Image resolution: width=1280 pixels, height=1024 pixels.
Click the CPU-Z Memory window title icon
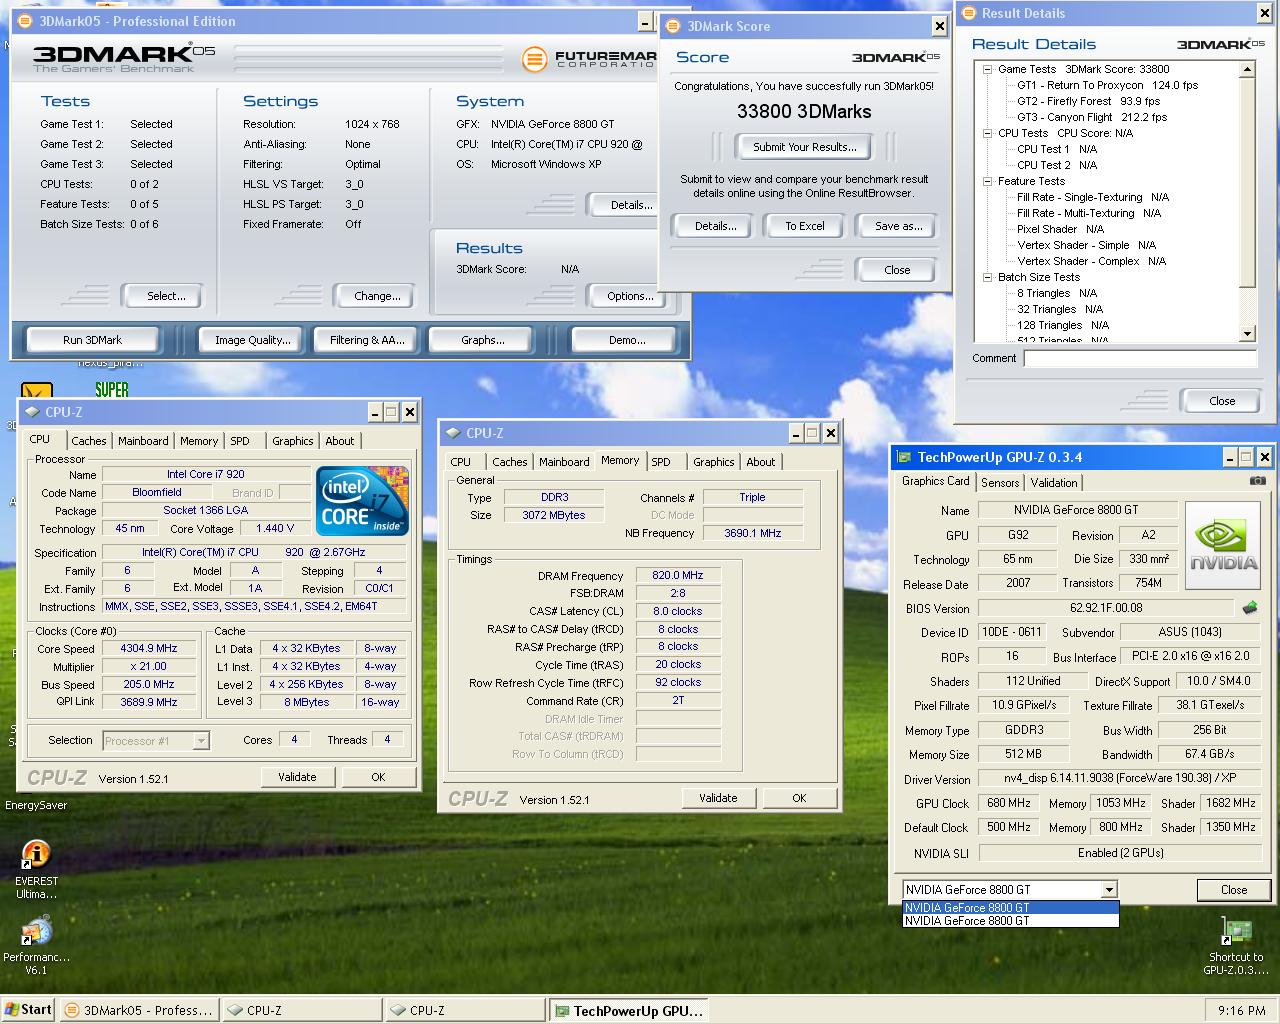point(452,433)
